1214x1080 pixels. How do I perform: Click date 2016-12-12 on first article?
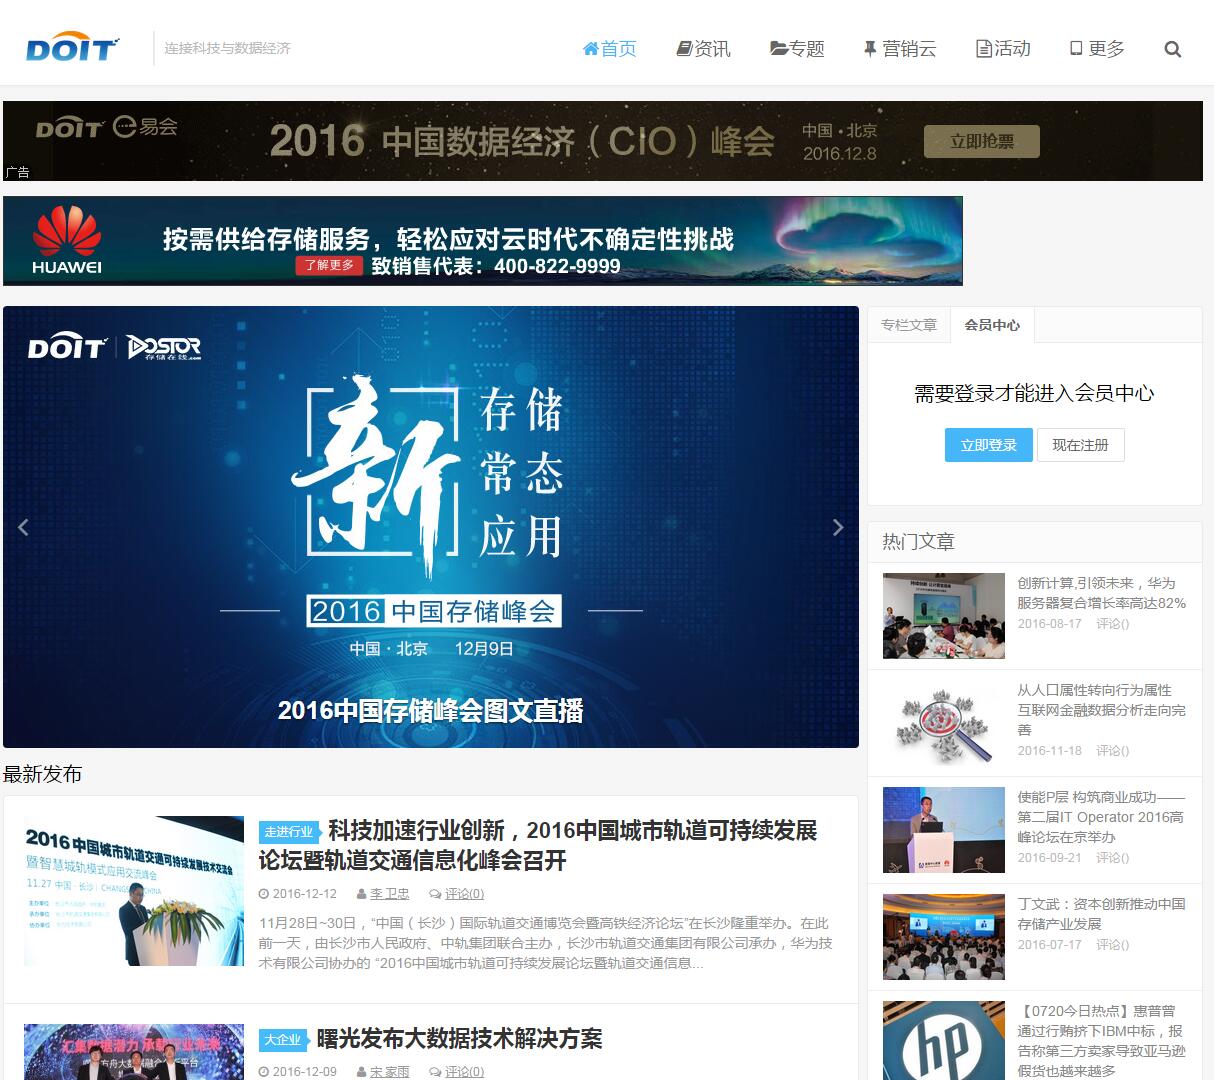coord(304,894)
